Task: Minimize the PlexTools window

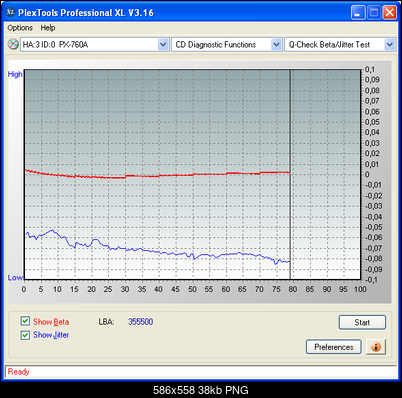Action: (358, 13)
